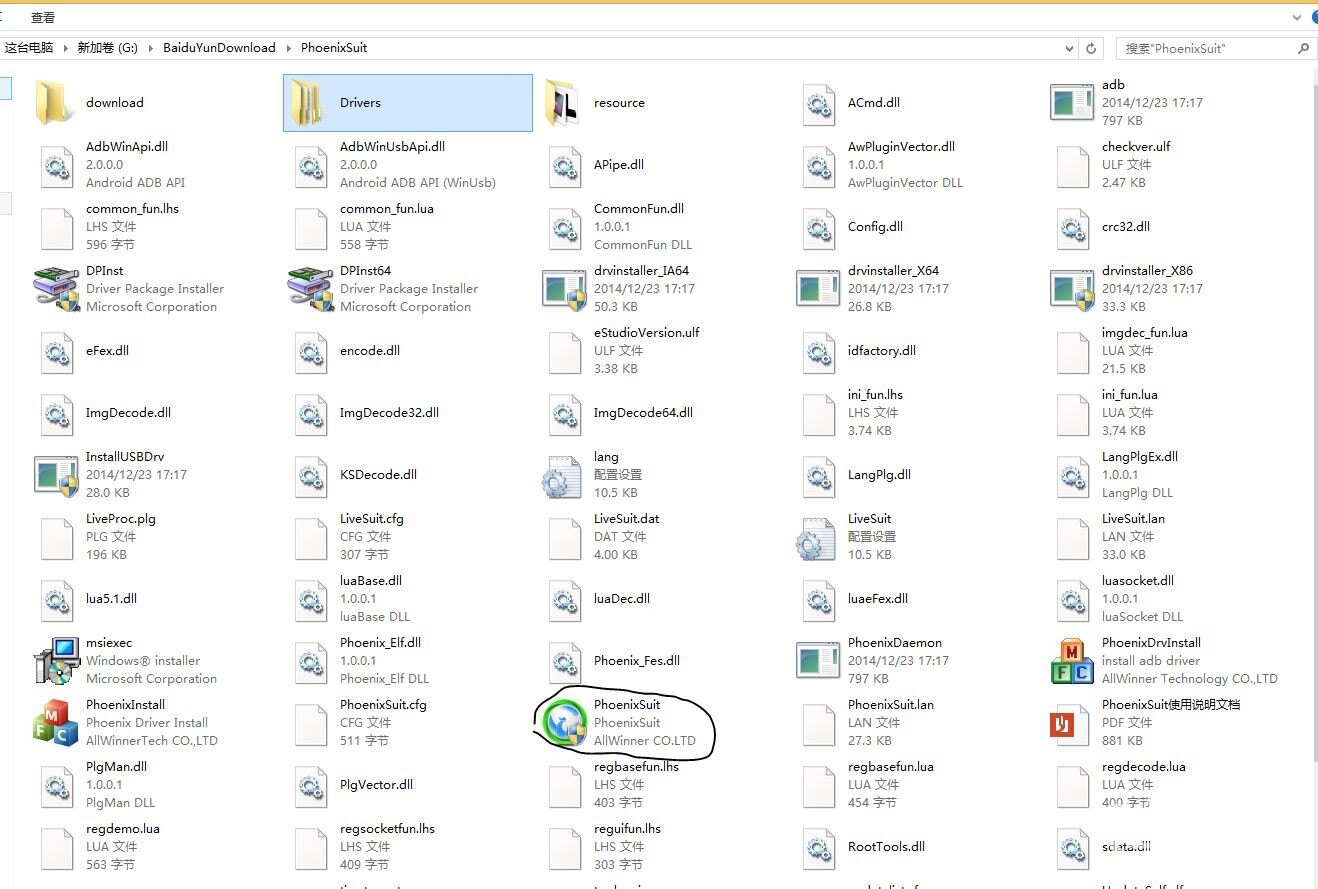Select the download folder icon
This screenshot has height=889, width=1318.
tap(56, 102)
